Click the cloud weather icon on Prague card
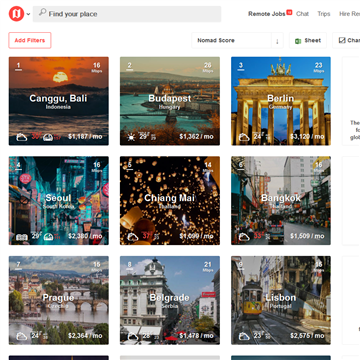Viewport: 360px width, 360px height. (x=22, y=336)
